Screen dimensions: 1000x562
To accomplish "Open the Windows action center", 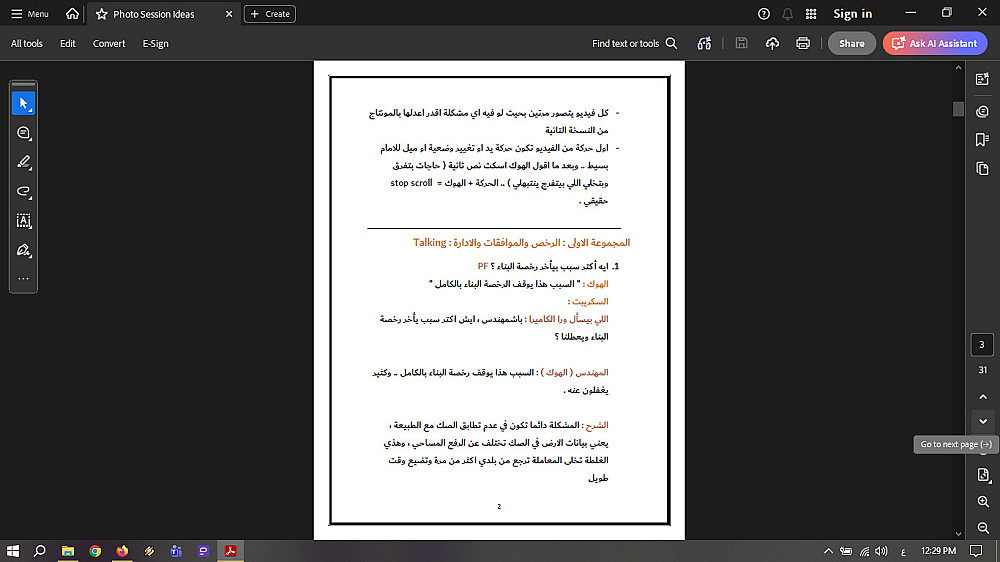I will [976, 551].
